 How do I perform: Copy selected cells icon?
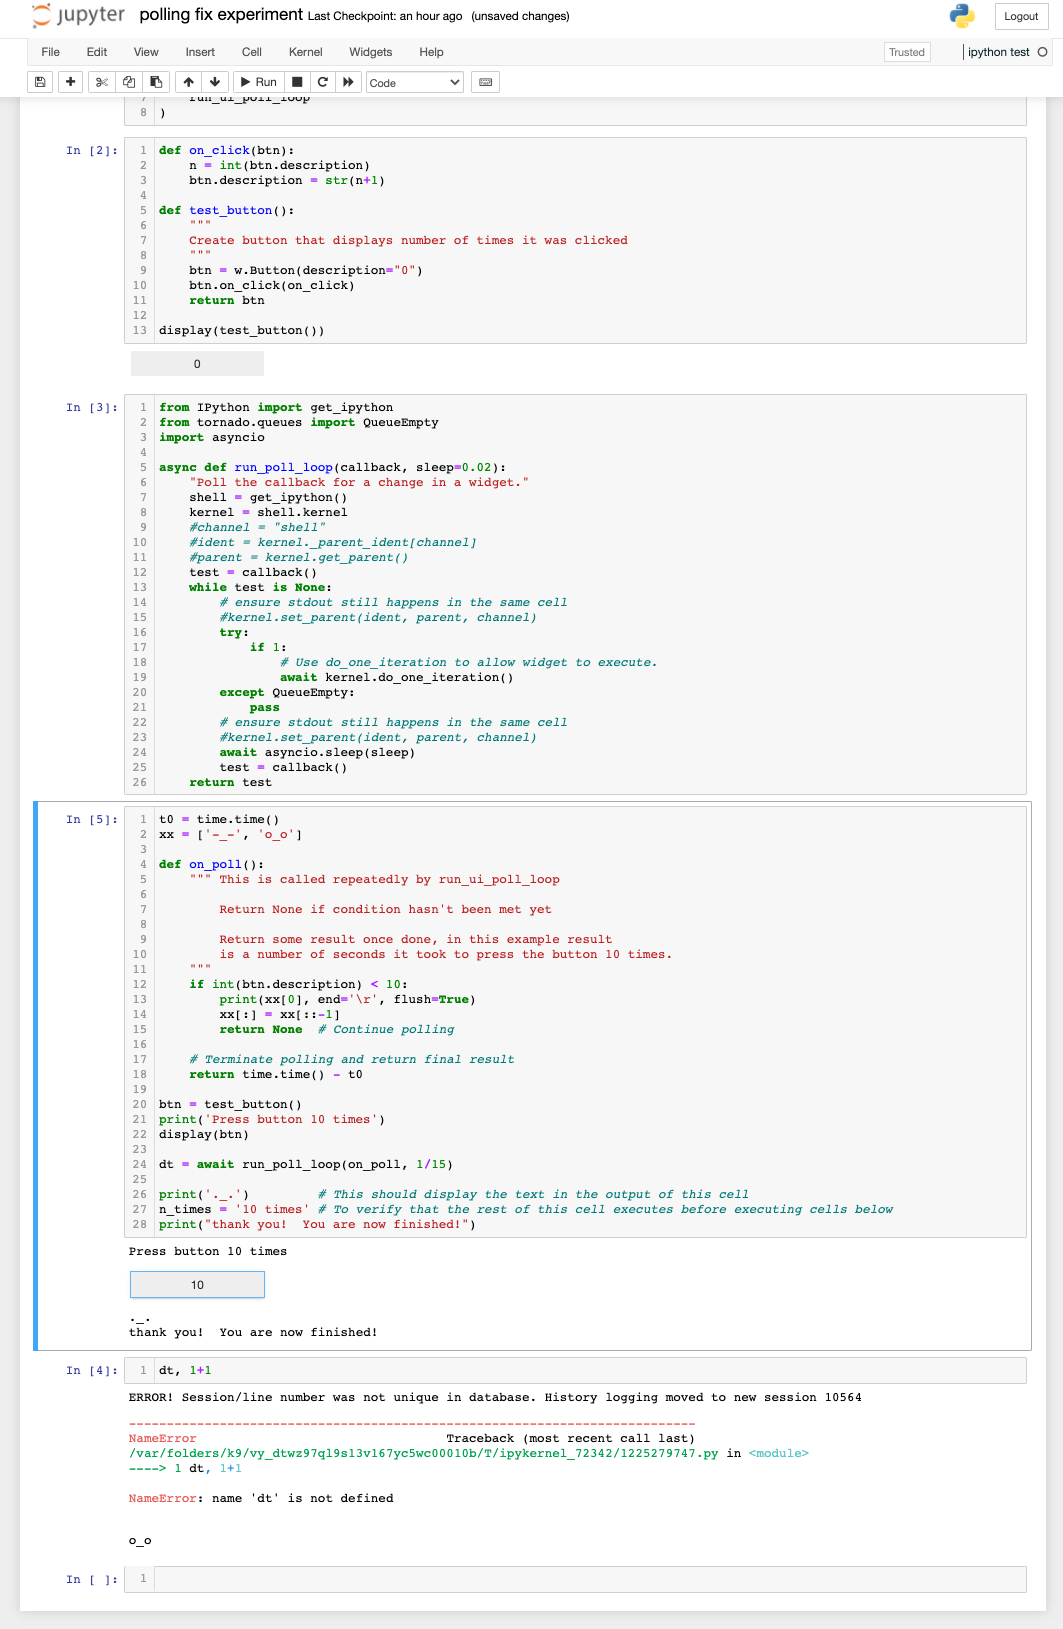[x=129, y=82]
